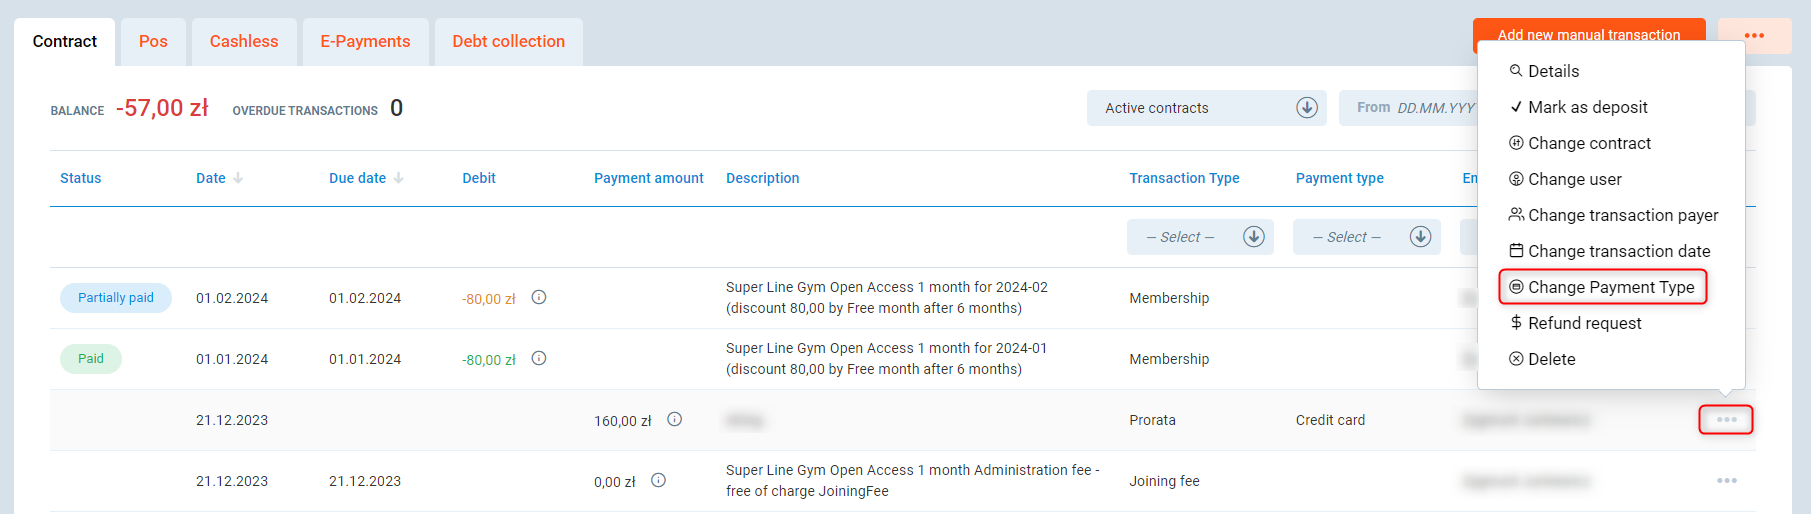
Task: Click info icon beside 0,00 zł payment
Action: click(x=658, y=480)
